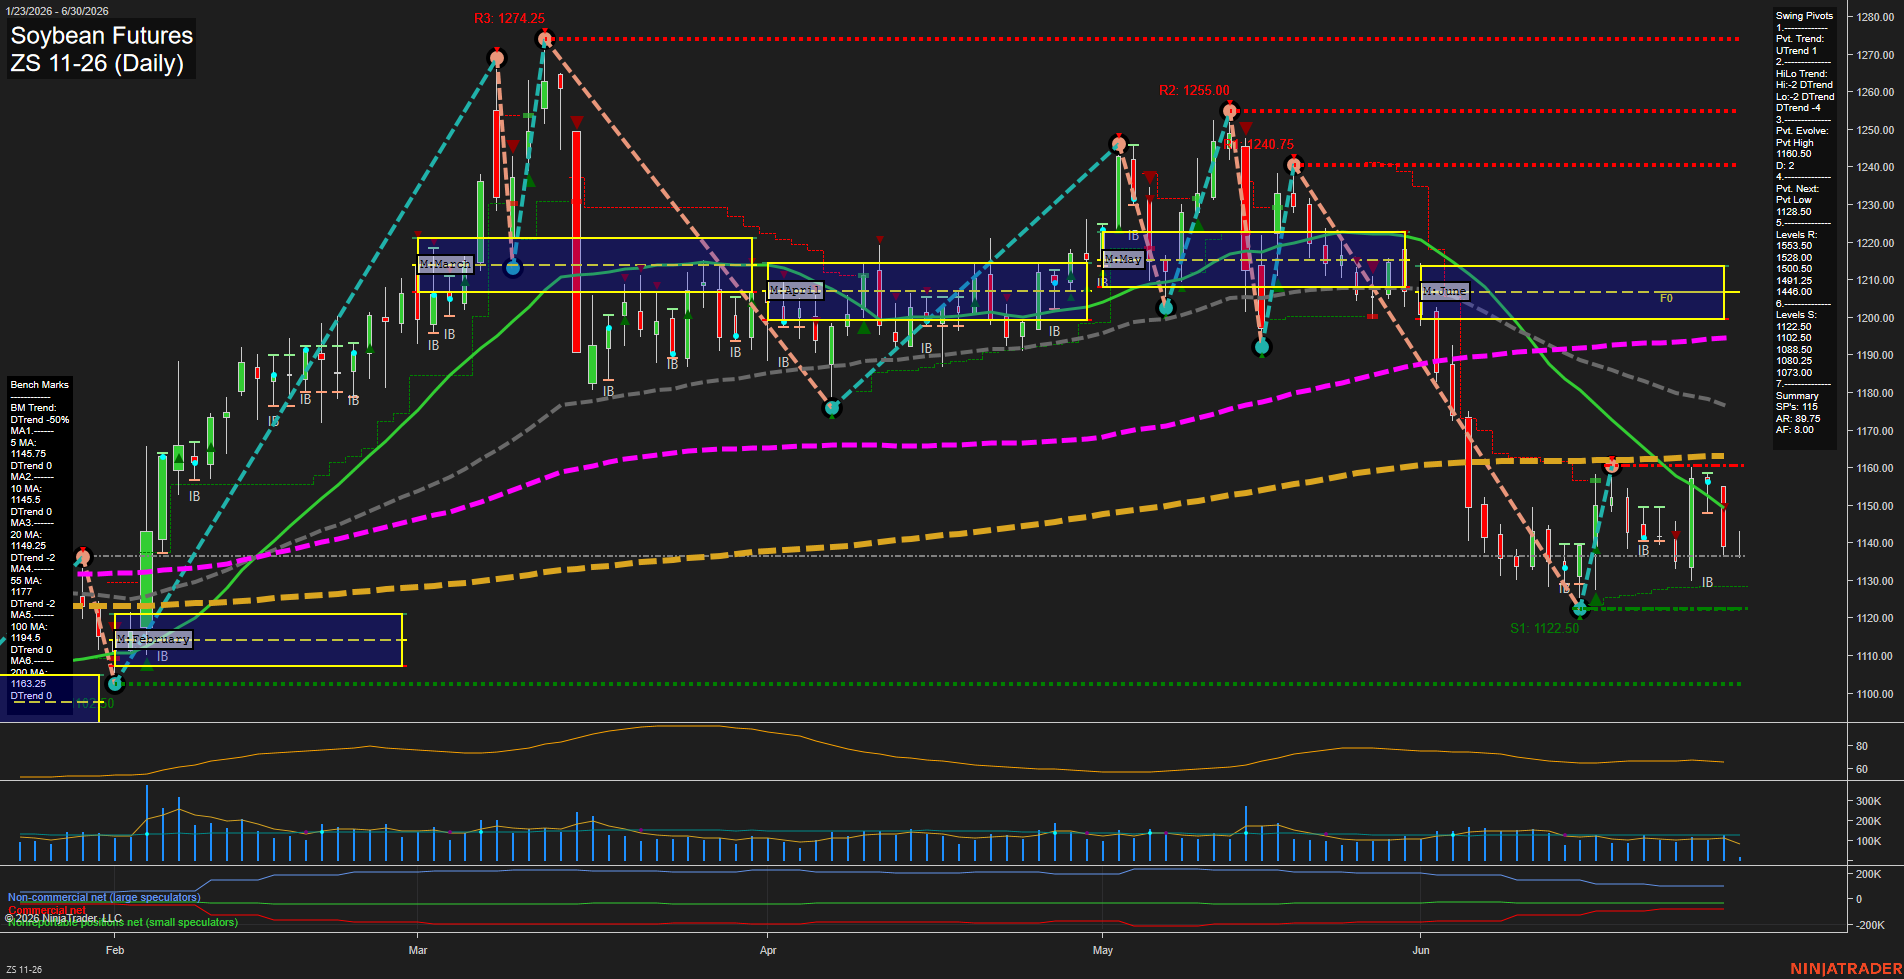The width and height of the screenshot is (1904, 979).
Task: Select the 'M:June' monthly range label
Action: click(1444, 291)
